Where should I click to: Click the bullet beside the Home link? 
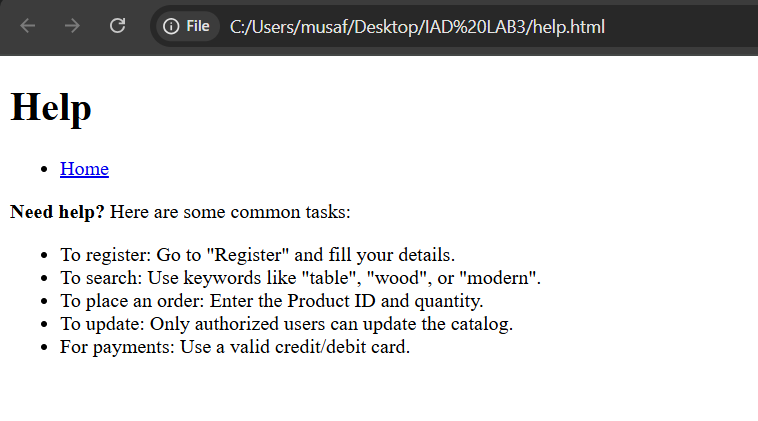pyautogui.click(x=44, y=169)
